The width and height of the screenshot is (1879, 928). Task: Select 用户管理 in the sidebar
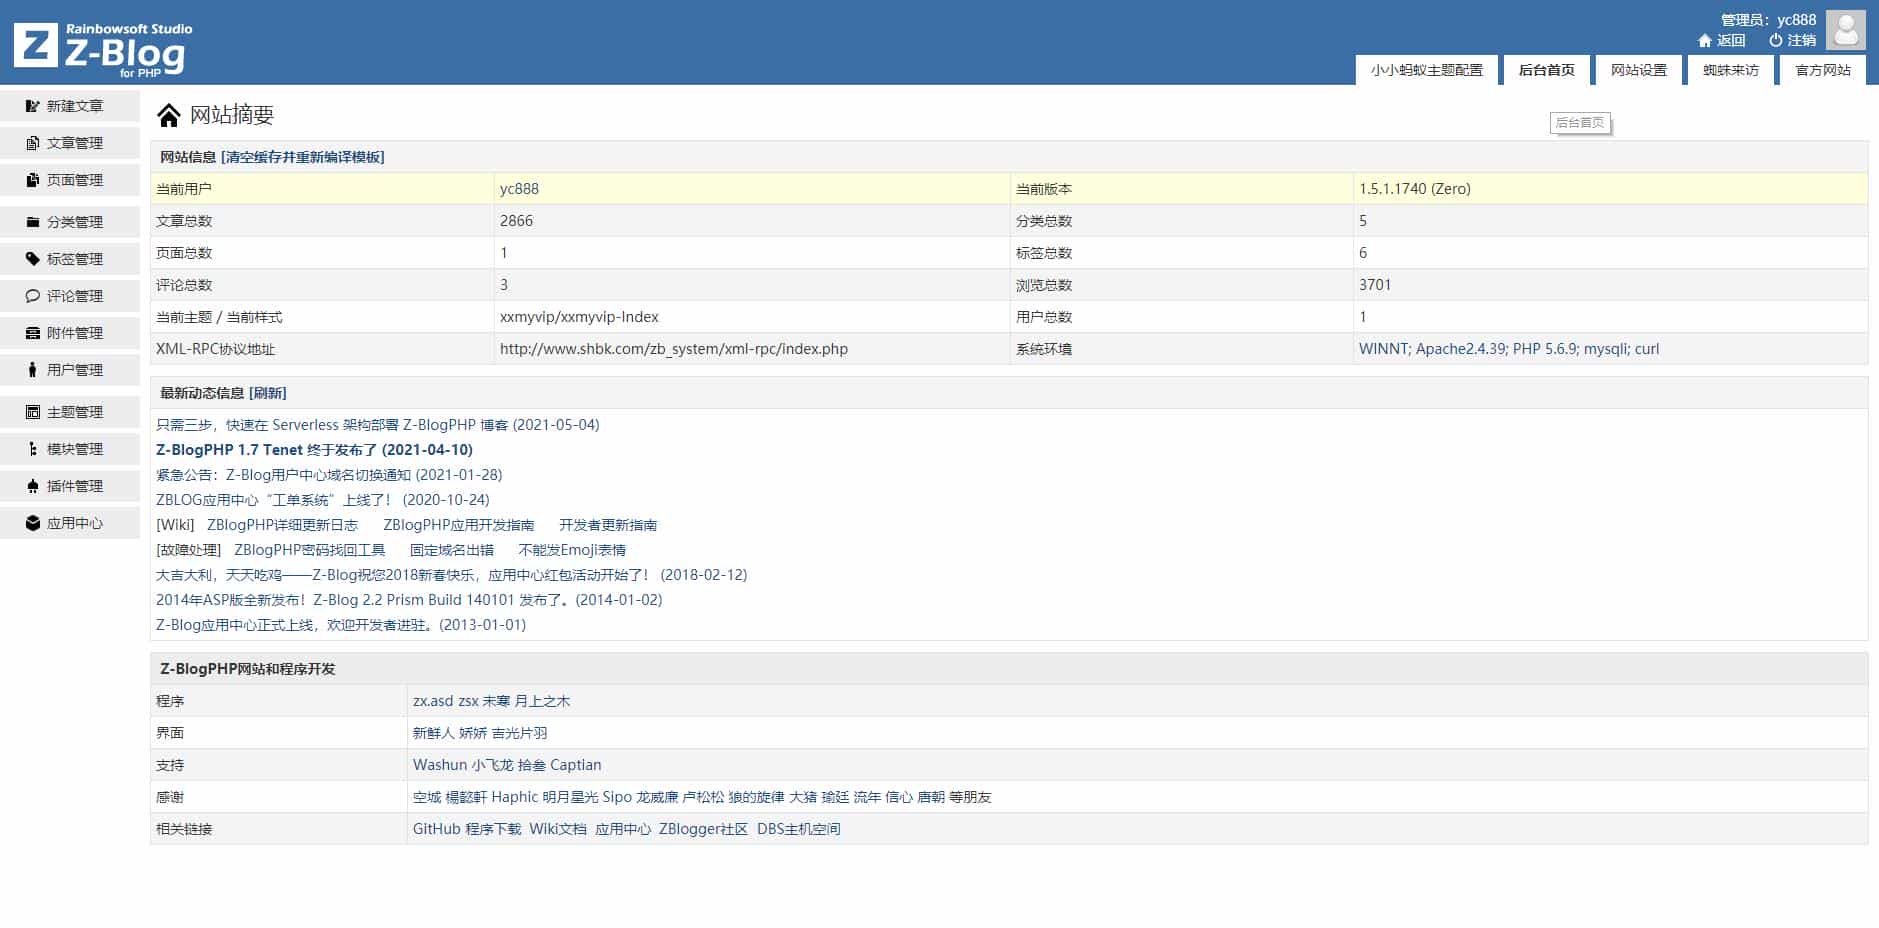[70, 370]
